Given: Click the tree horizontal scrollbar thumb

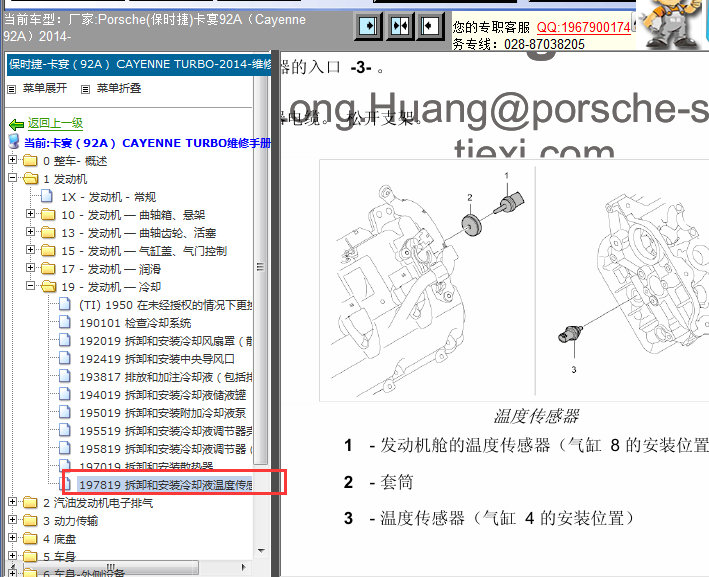Looking at the screenshot, I should (110, 567).
